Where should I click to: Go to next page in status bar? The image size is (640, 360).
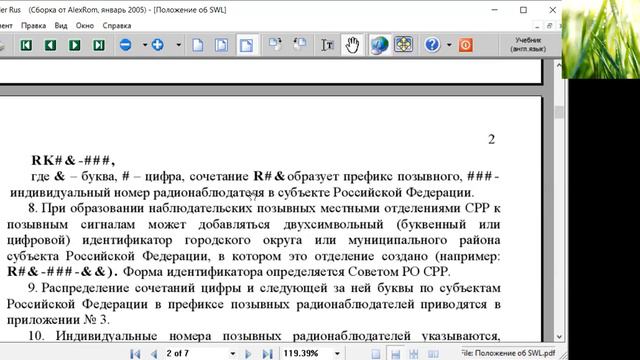pos(248,354)
